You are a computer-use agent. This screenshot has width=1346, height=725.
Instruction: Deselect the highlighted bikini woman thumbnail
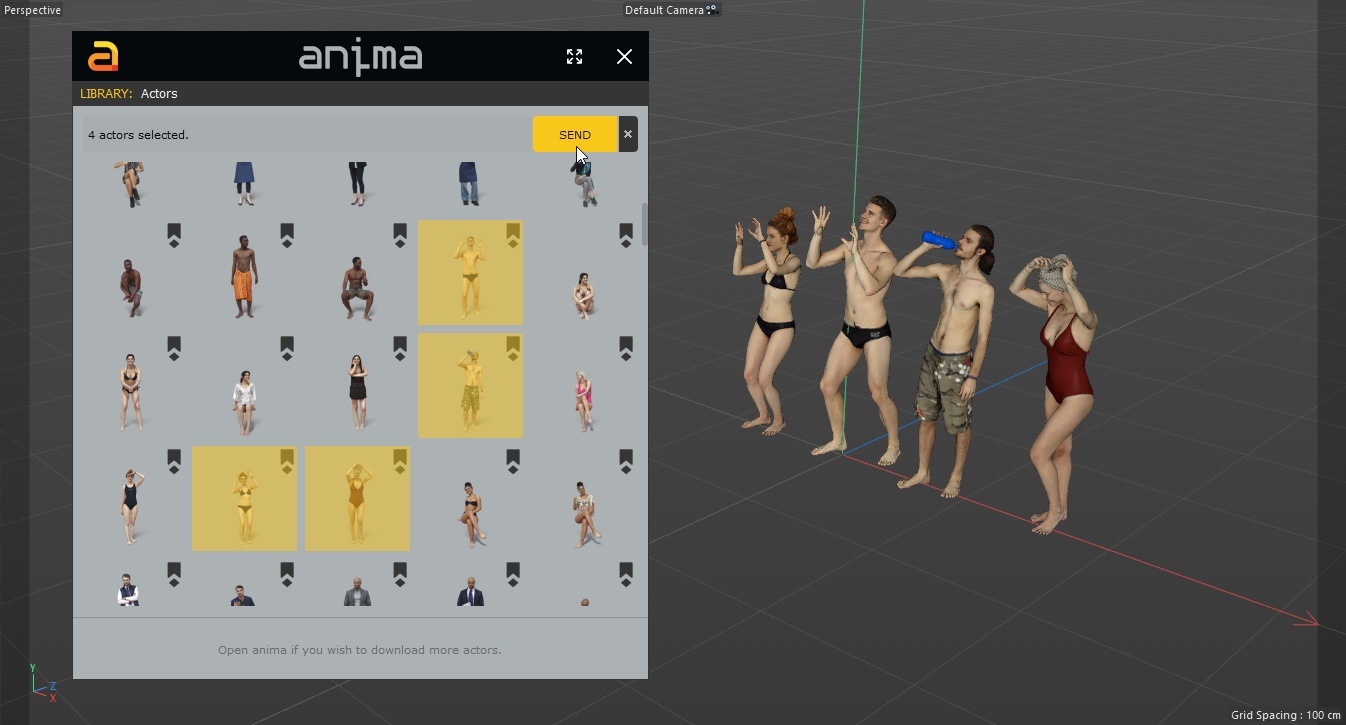(x=244, y=499)
